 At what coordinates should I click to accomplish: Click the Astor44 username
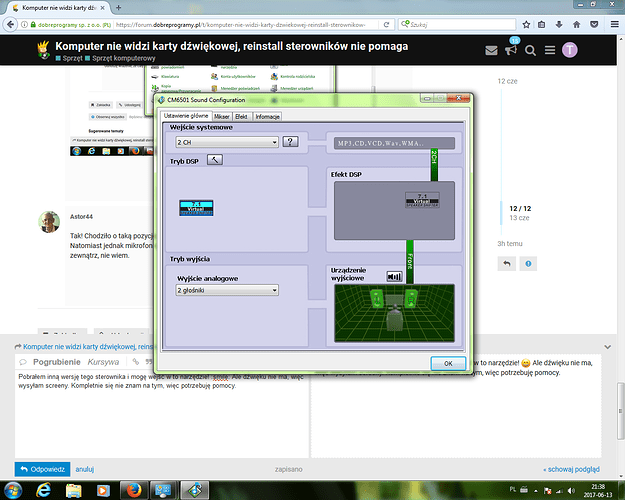click(81, 217)
